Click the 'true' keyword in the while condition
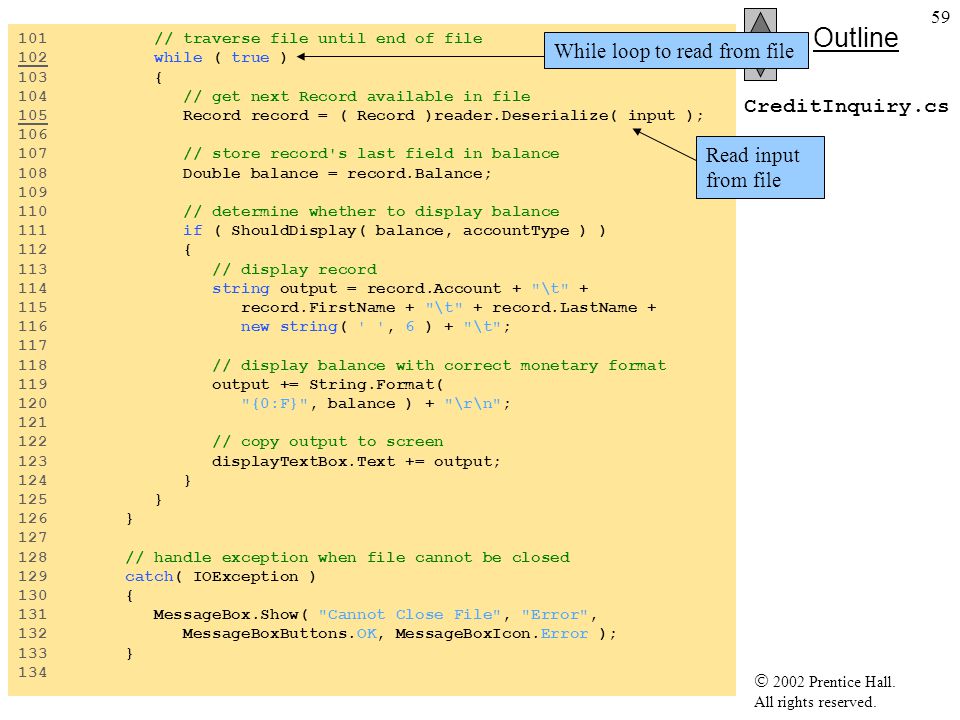The width and height of the screenshot is (960, 720). [250, 58]
